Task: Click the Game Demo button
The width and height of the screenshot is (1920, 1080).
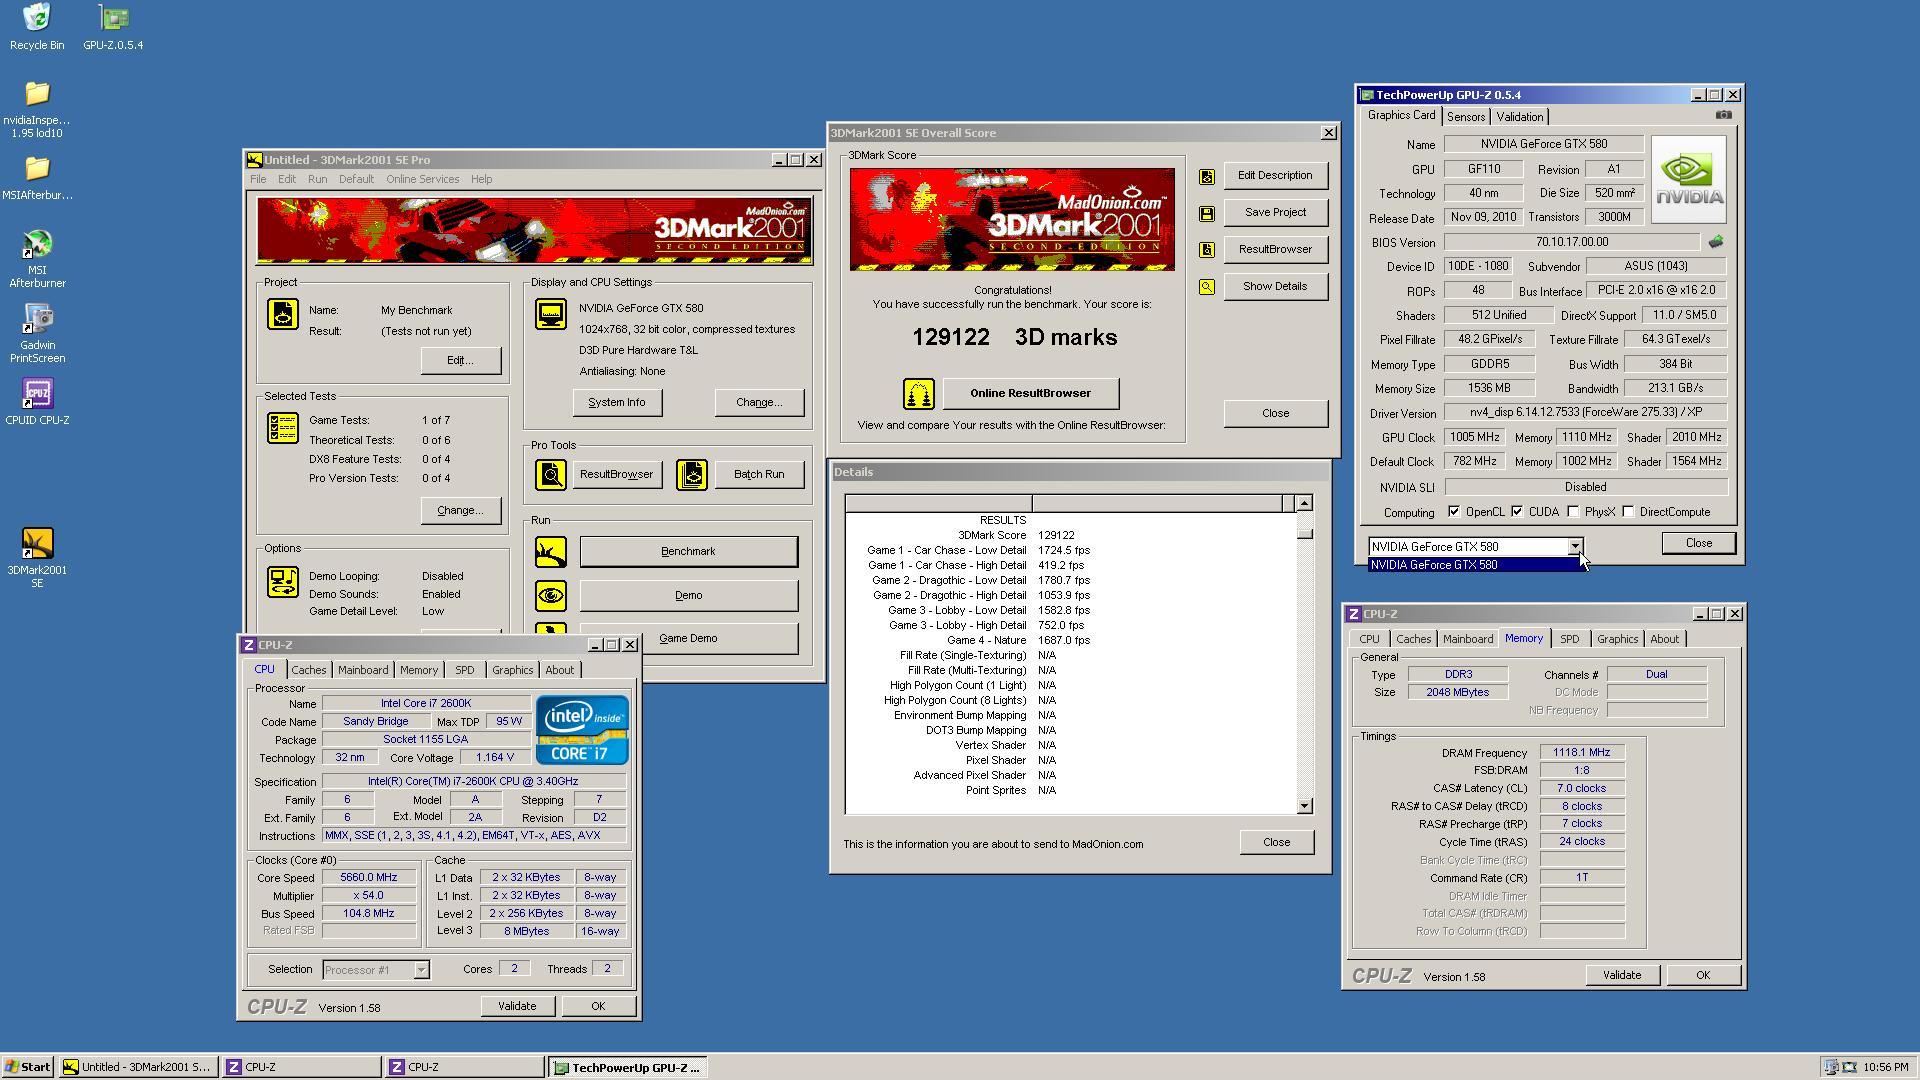Action: [688, 638]
